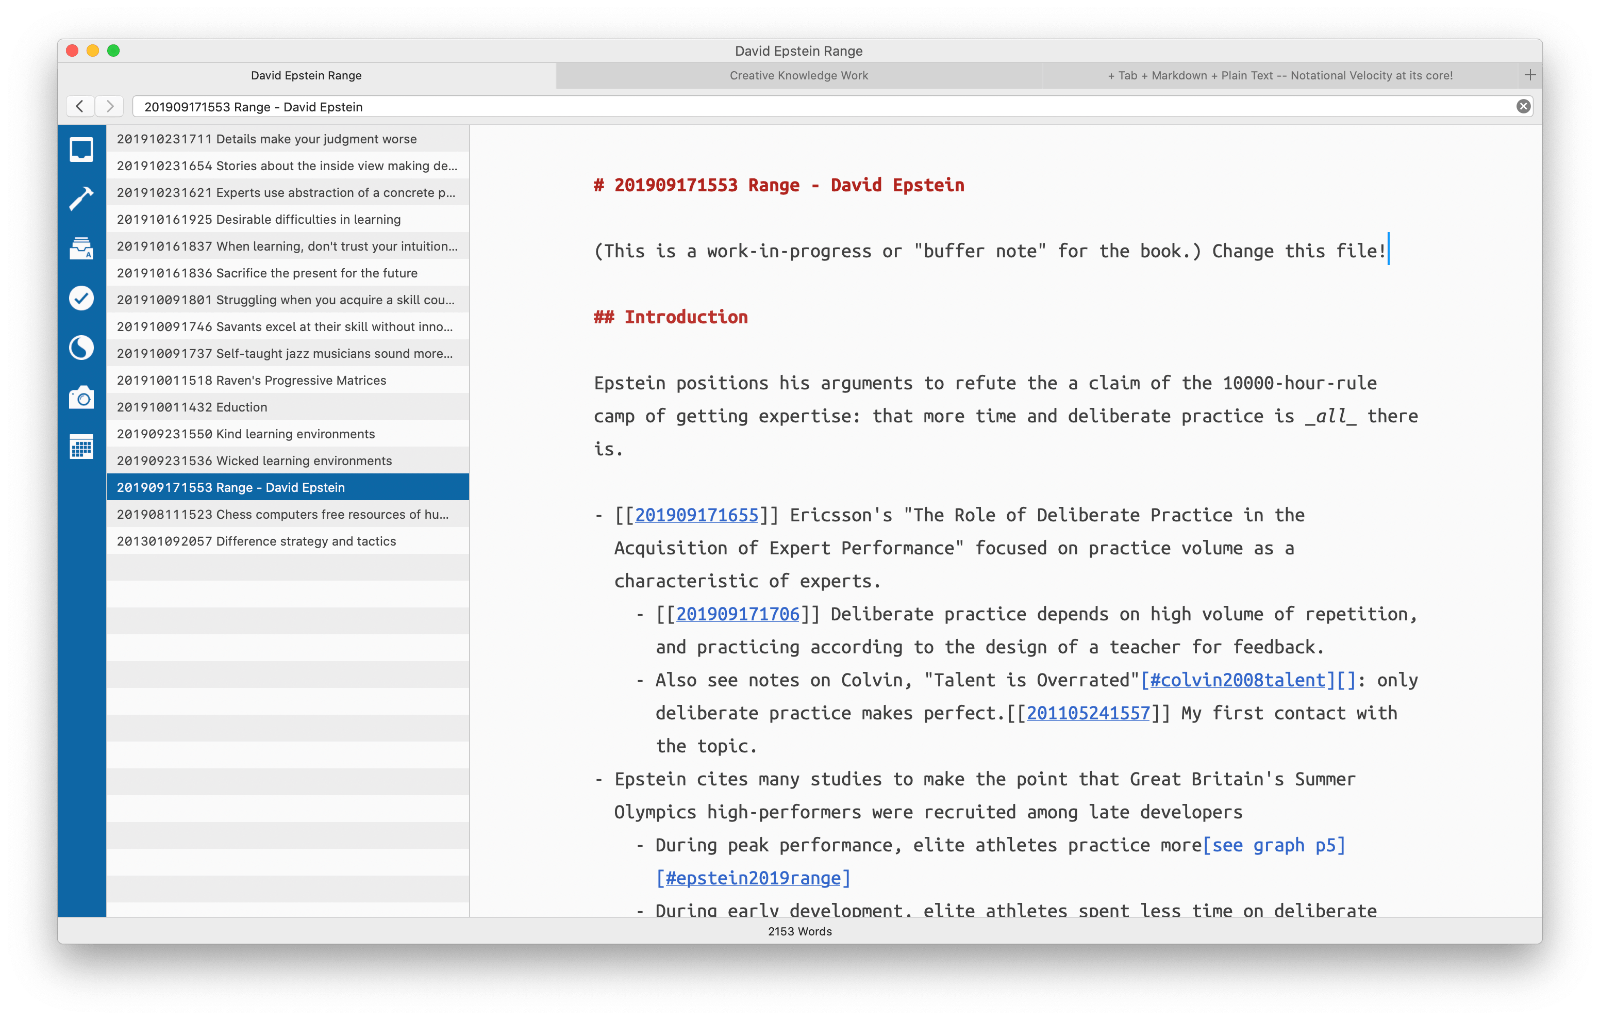1600x1020 pixels.
Task: Open note 'Sacrifice the present for the future'
Action: click(288, 273)
